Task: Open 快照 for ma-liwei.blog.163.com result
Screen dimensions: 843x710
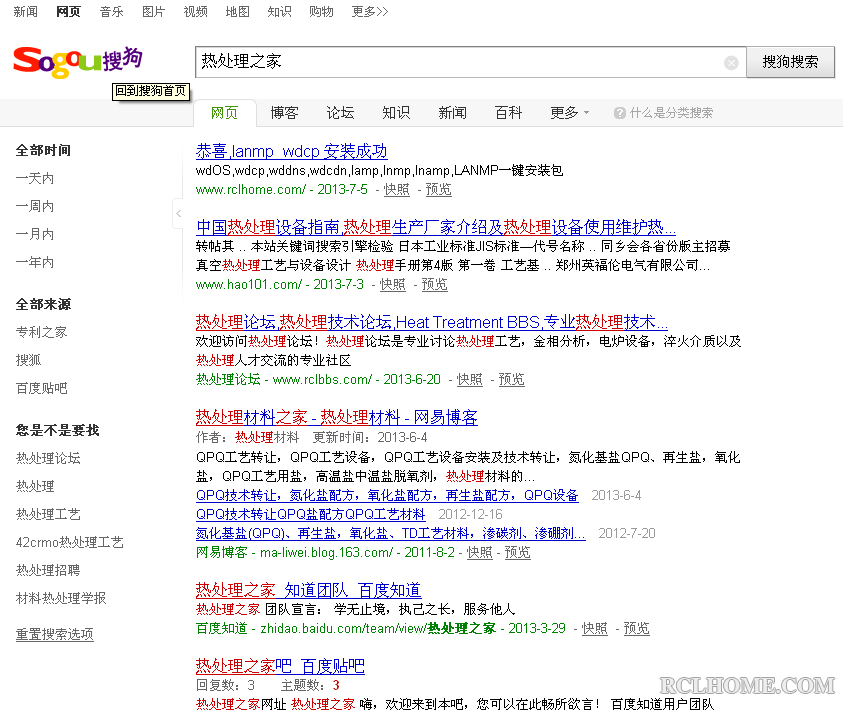Action: [x=480, y=553]
